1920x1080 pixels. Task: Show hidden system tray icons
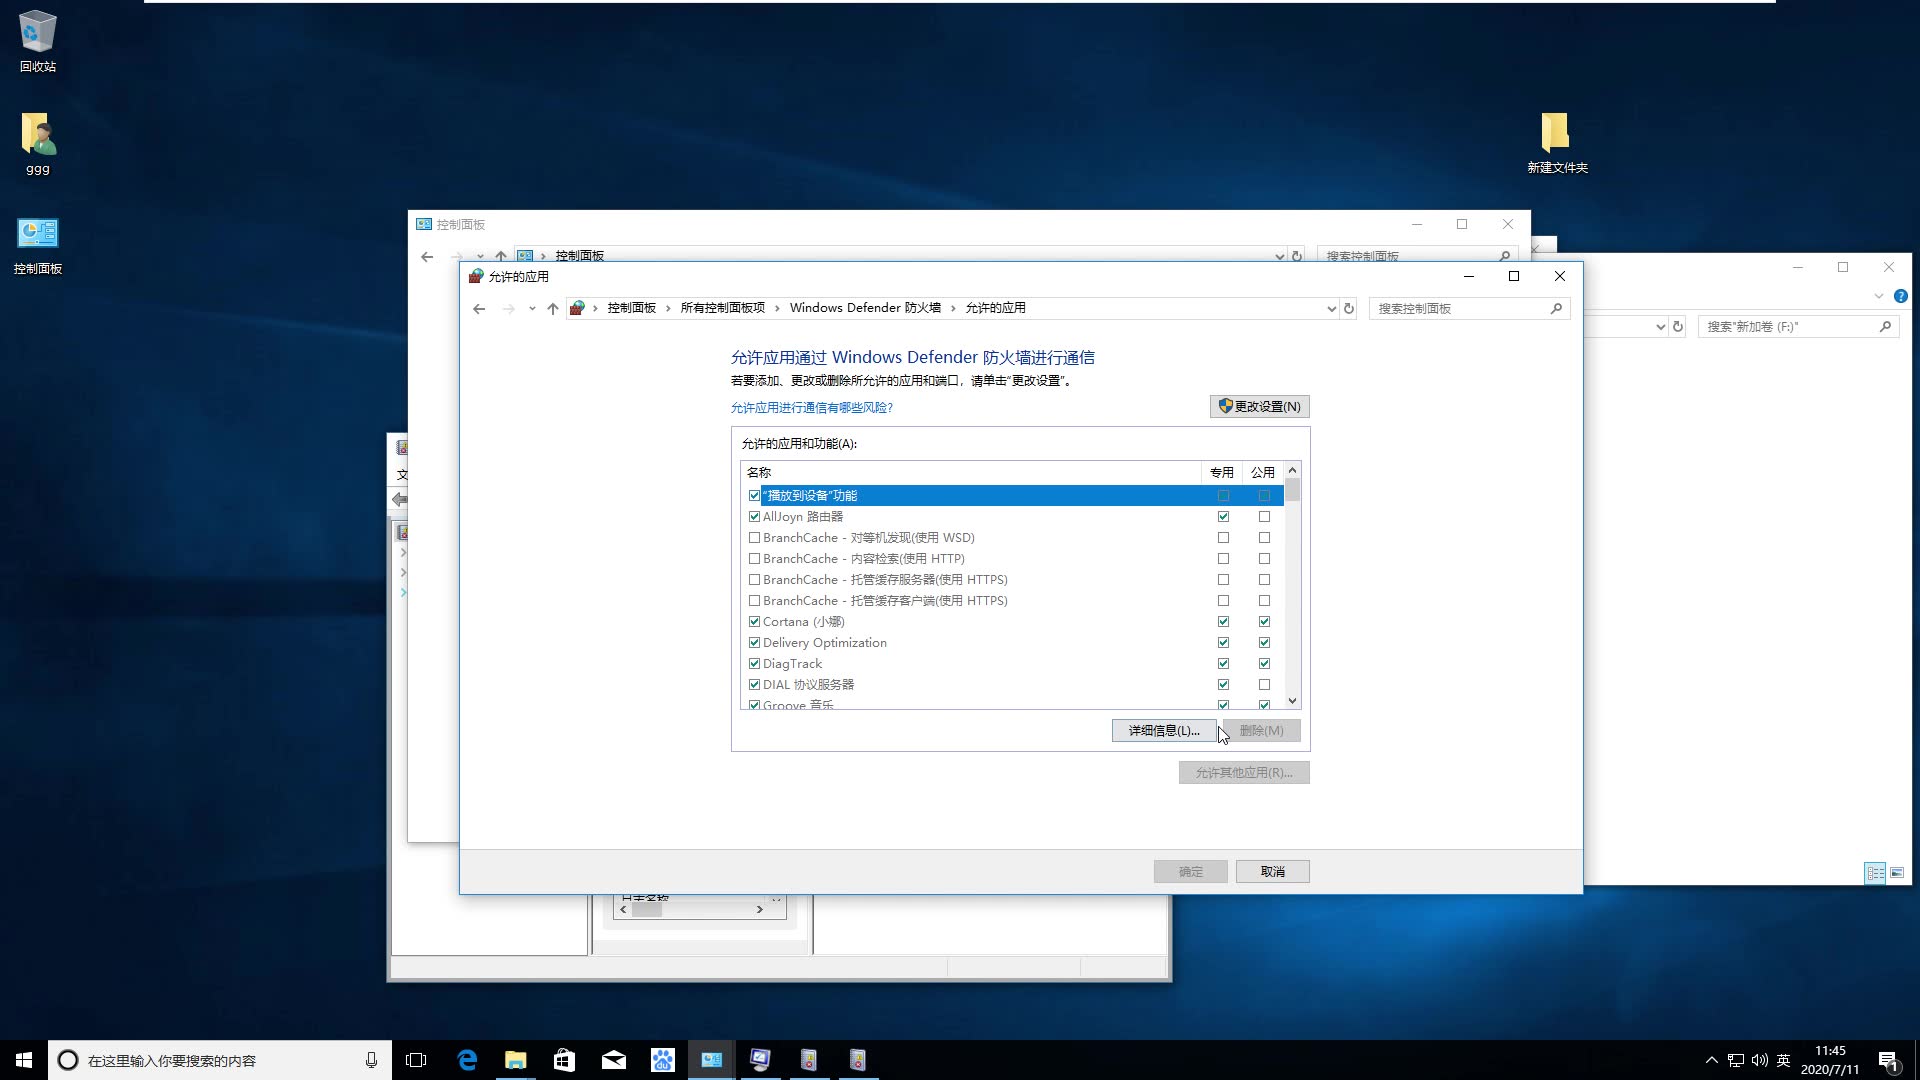pos(1711,1060)
